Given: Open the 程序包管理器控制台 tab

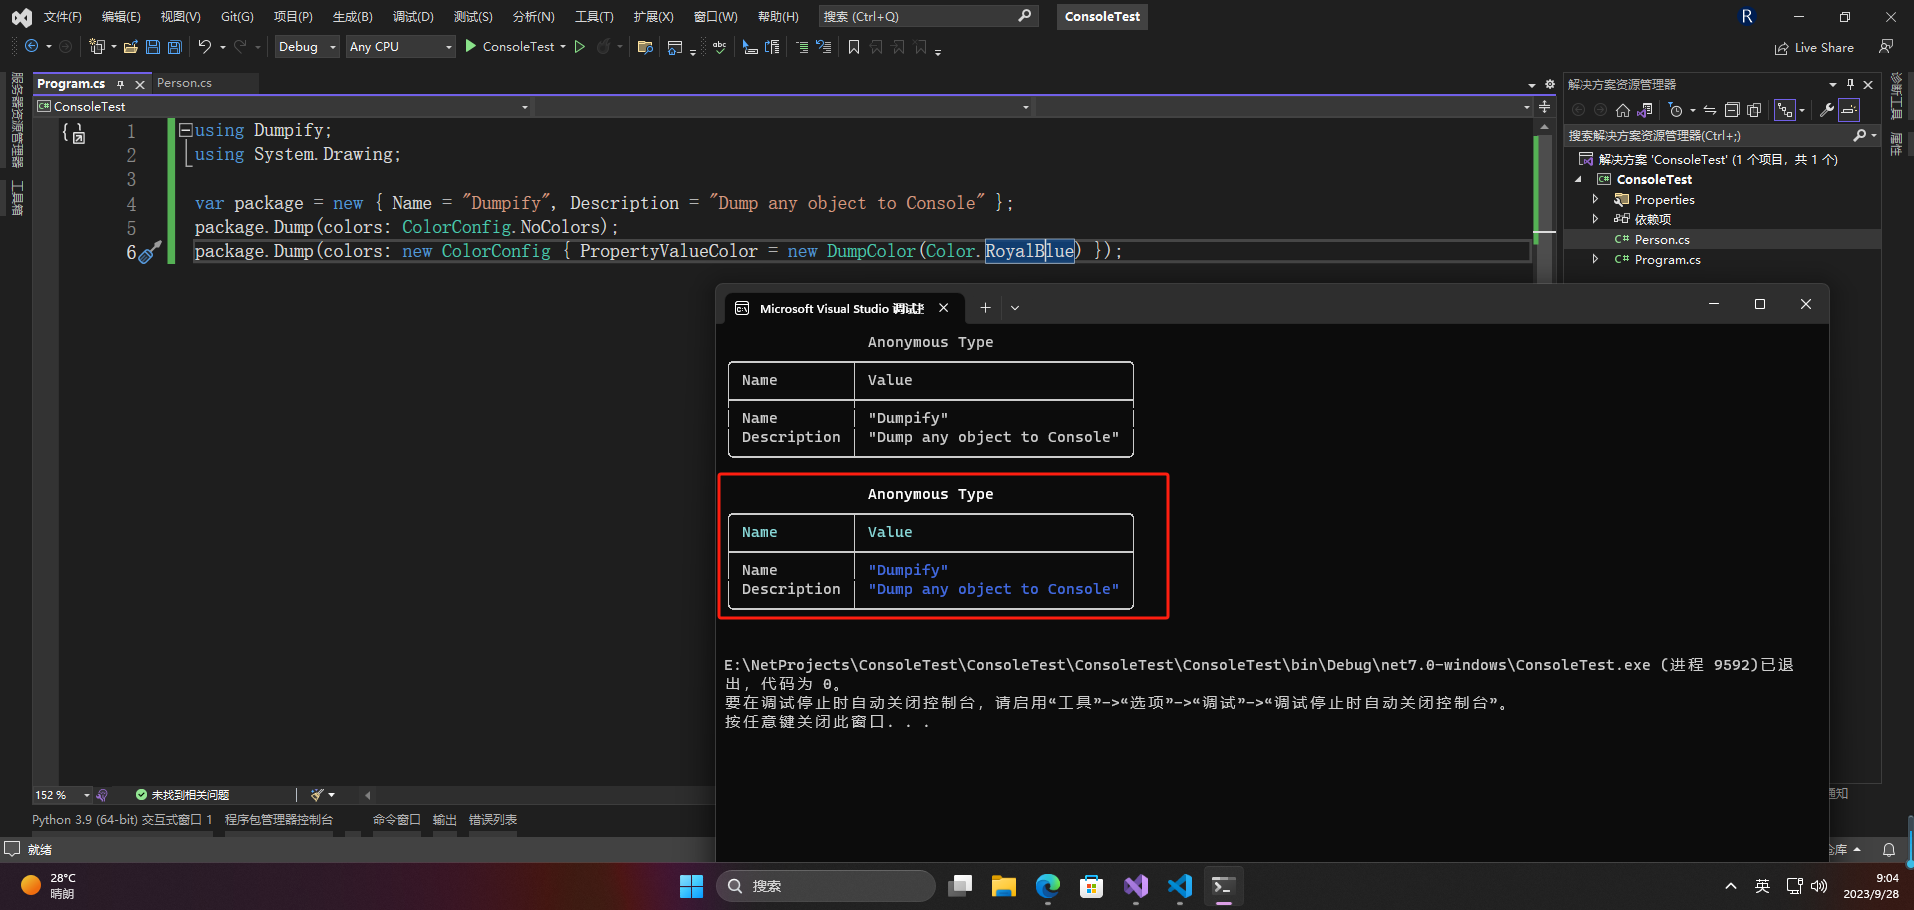Looking at the screenshot, I should coord(279,820).
